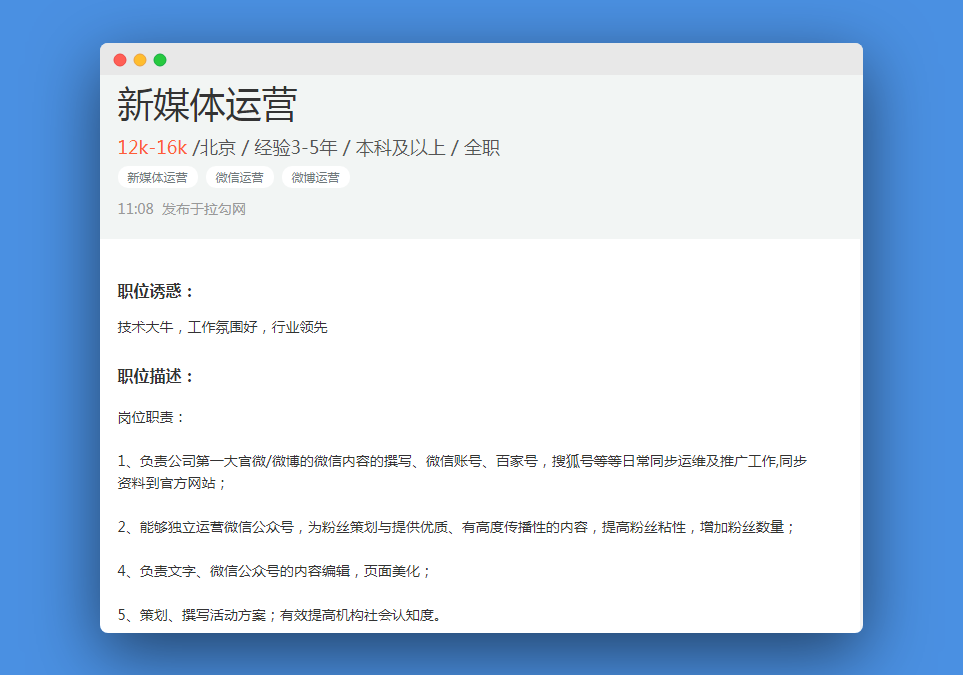Image resolution: width=963 pixels, height=675 pixels.
Task: Click the 职位诱惑 section heading
Action: click(x=155, y=291)
